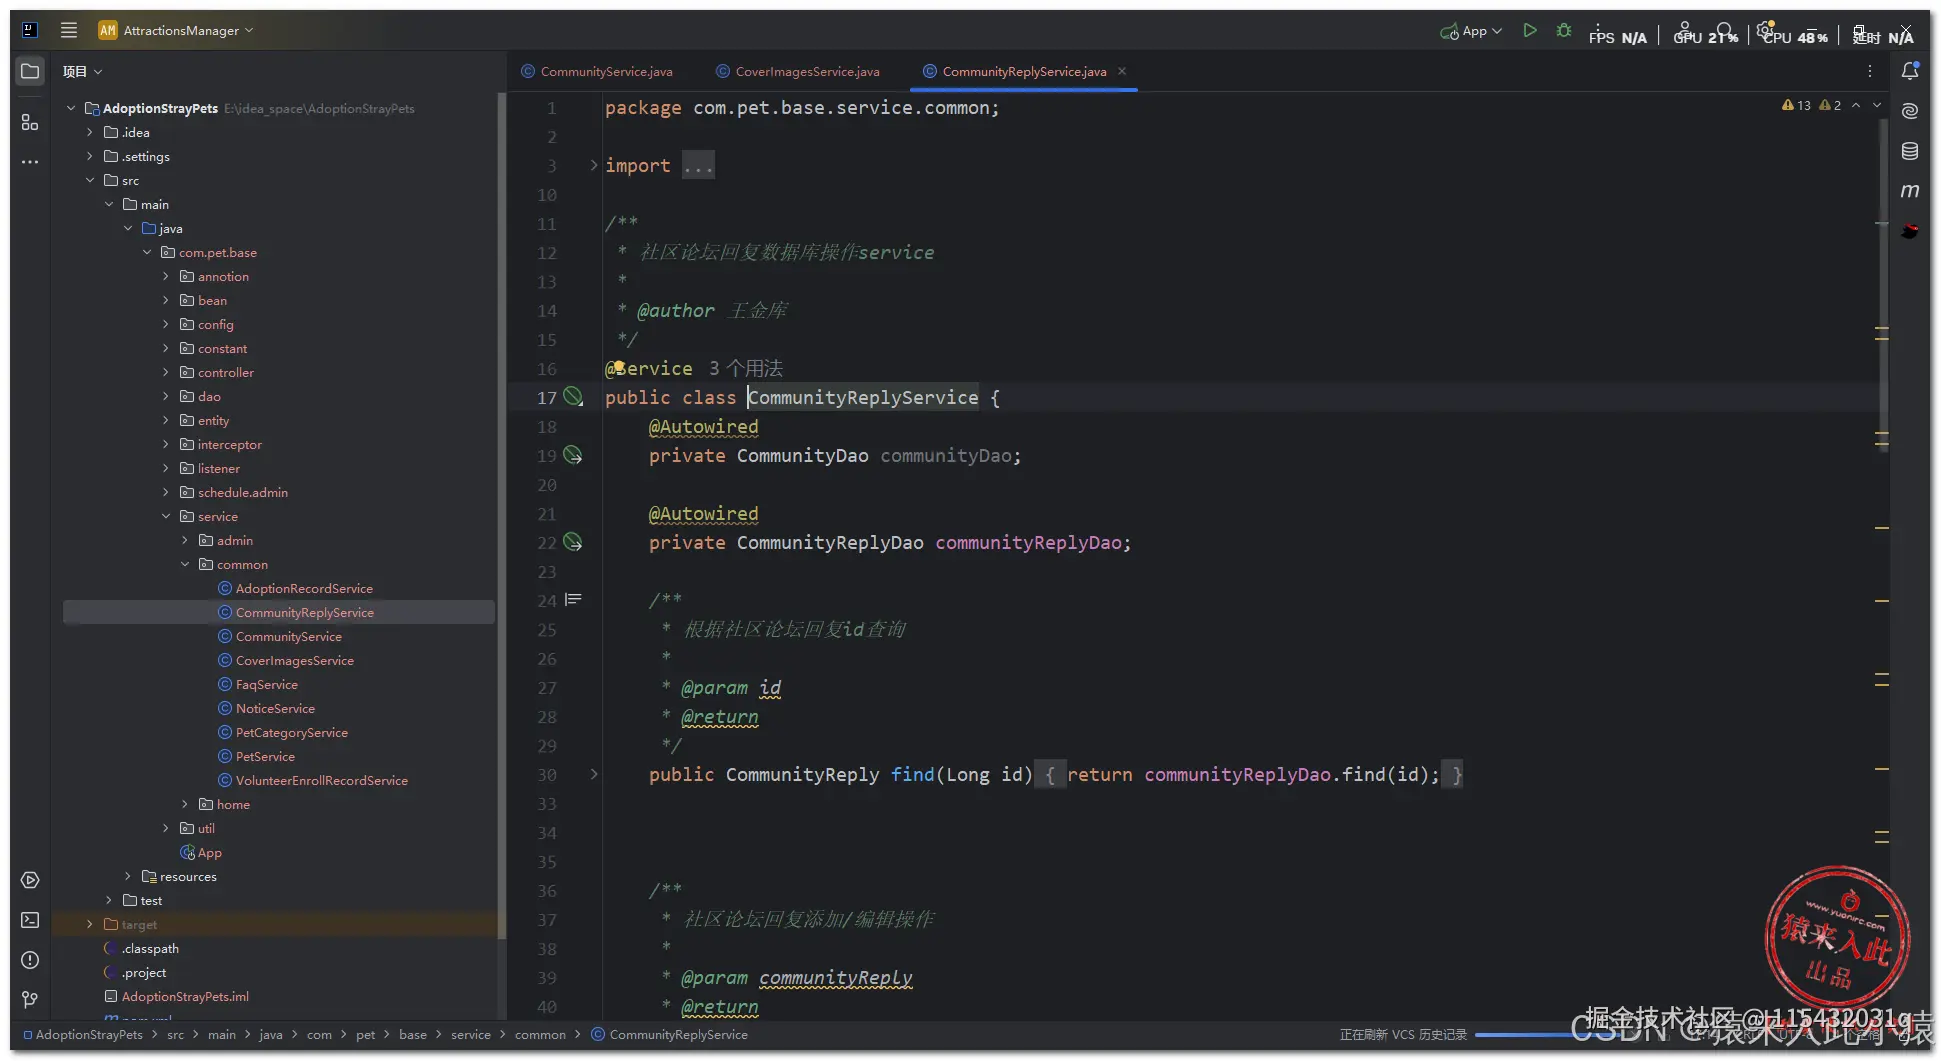Expand the folded find method on line 30

593,774
